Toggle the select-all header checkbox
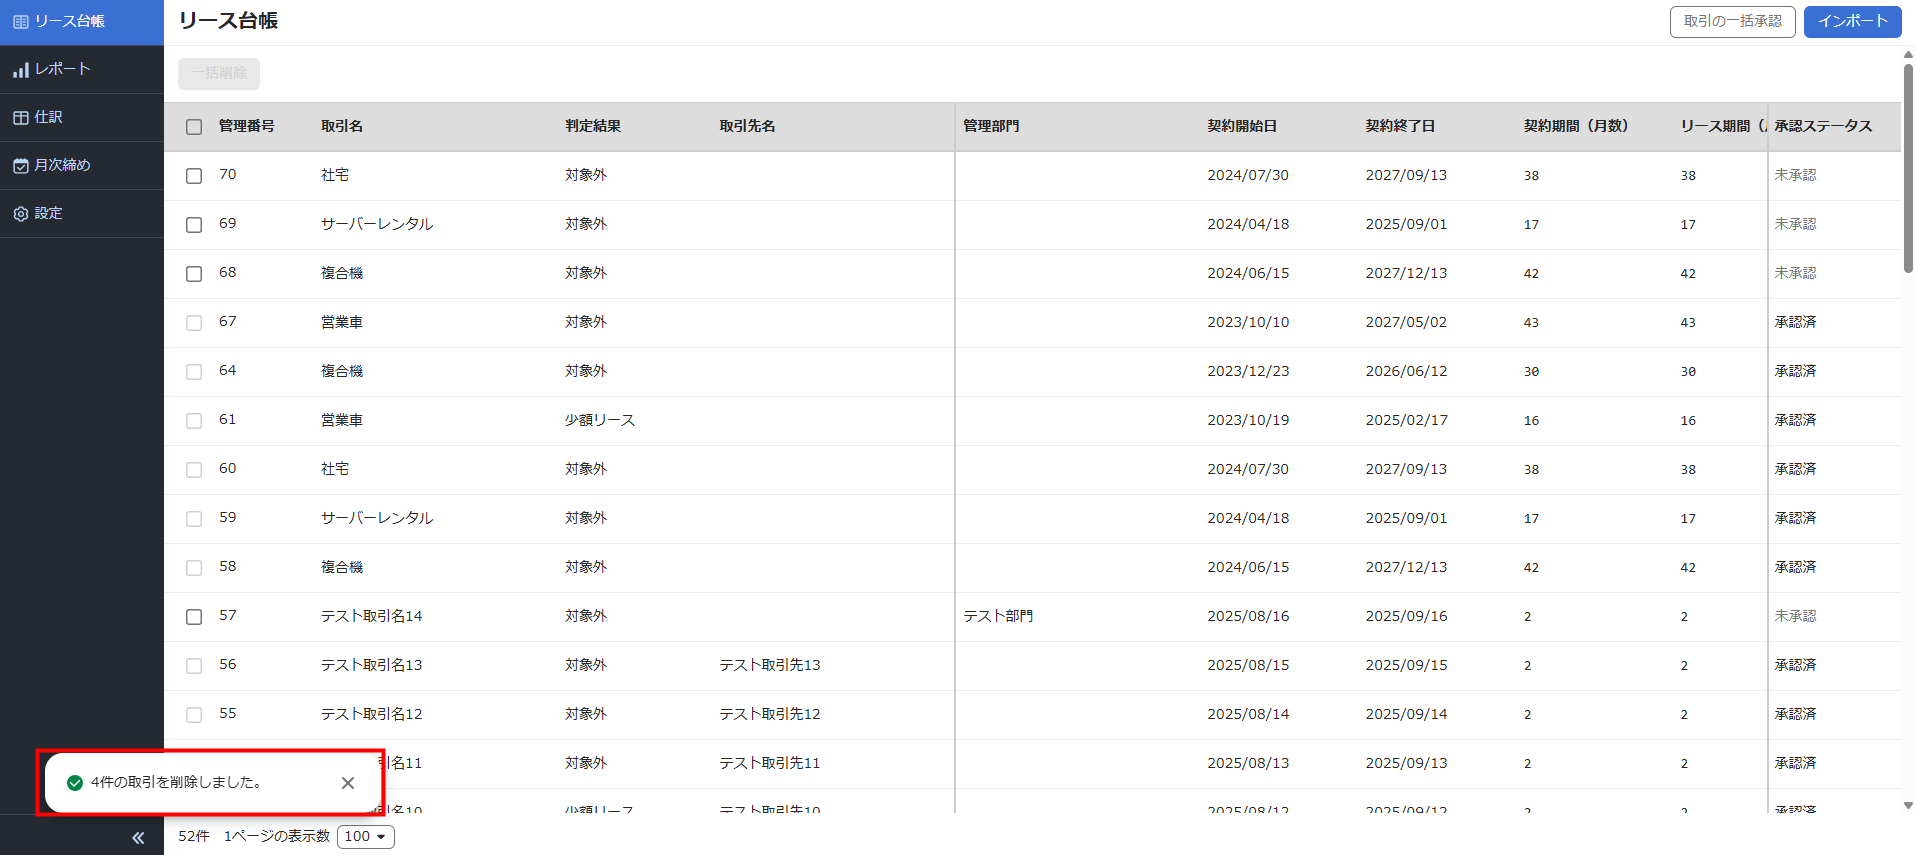This screenshot has width=1915, height=855. tap(194, 127)
